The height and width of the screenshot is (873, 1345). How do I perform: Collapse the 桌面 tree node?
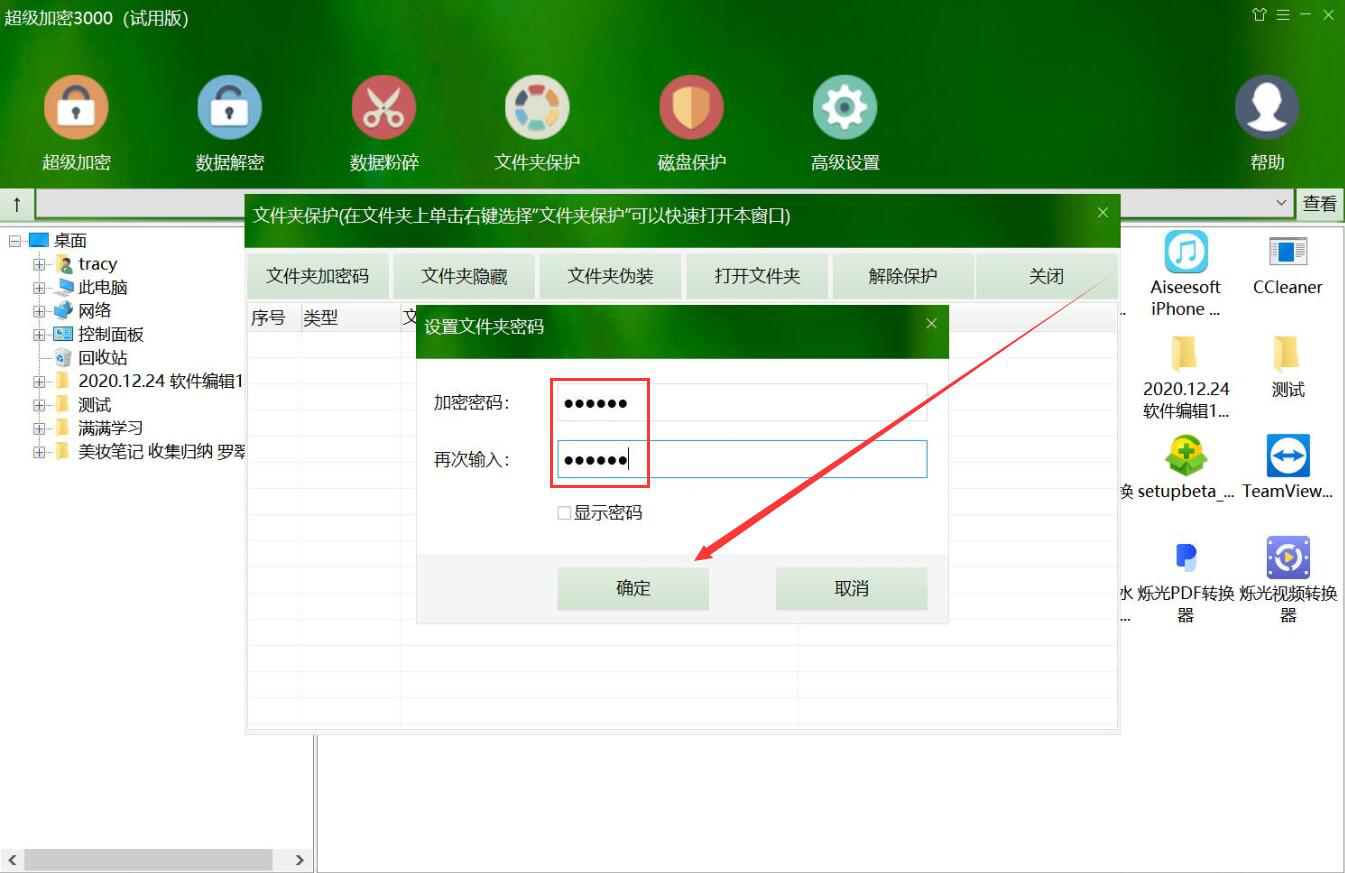(15, 241)
